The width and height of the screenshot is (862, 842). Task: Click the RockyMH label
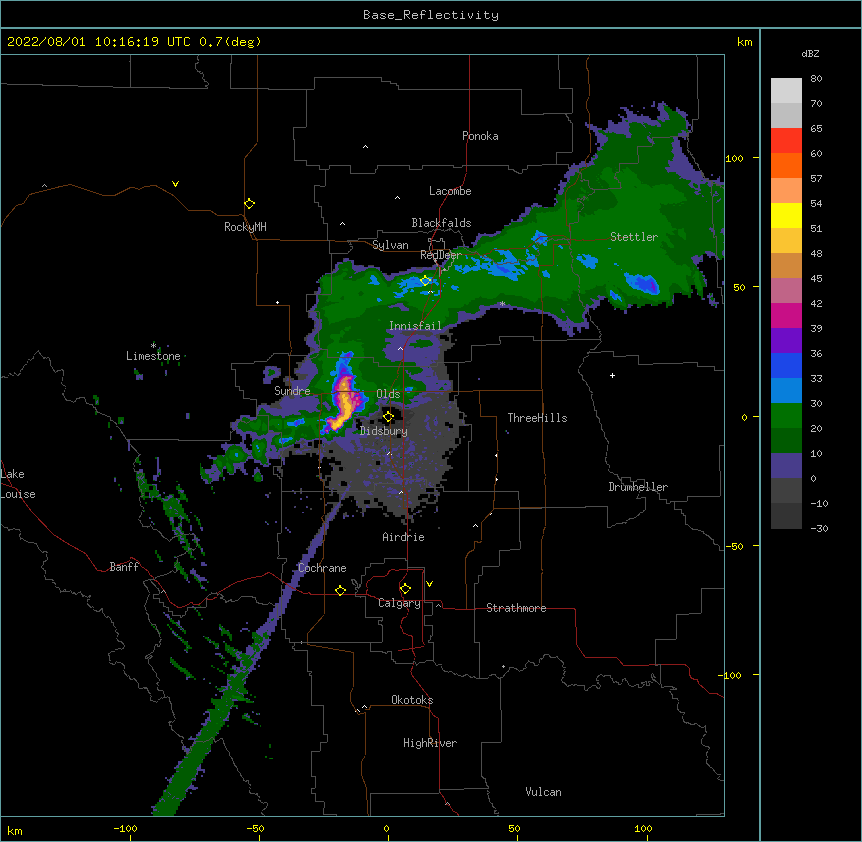coord(245,227)
